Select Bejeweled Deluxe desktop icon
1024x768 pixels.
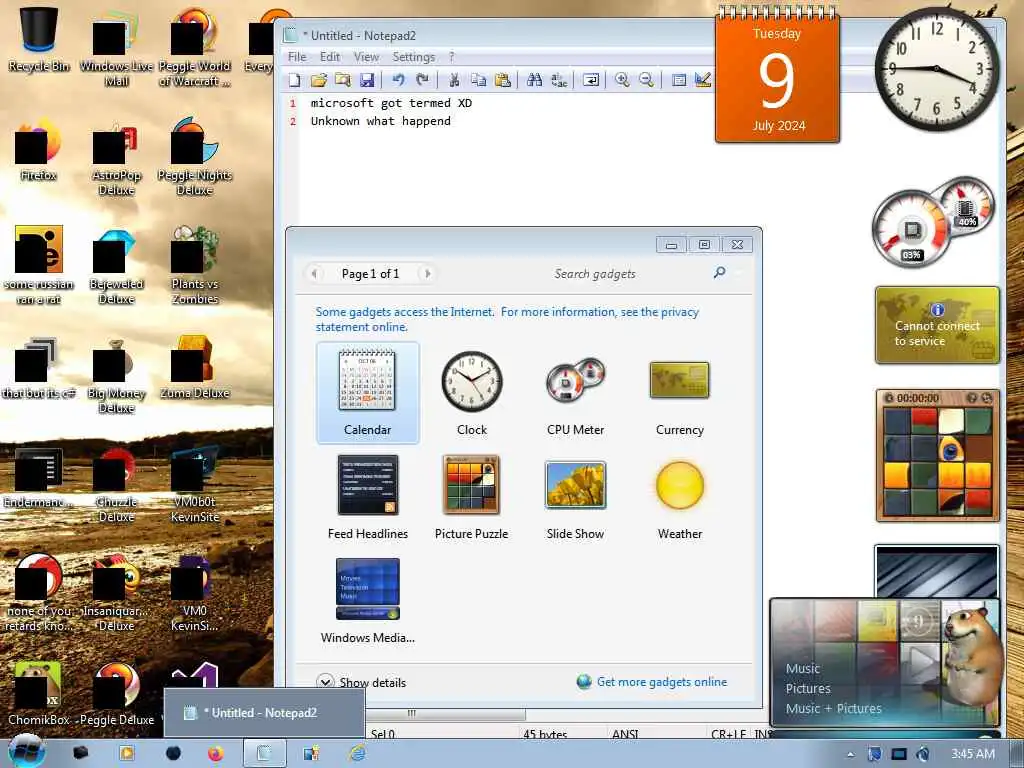(x=116, y=264)
